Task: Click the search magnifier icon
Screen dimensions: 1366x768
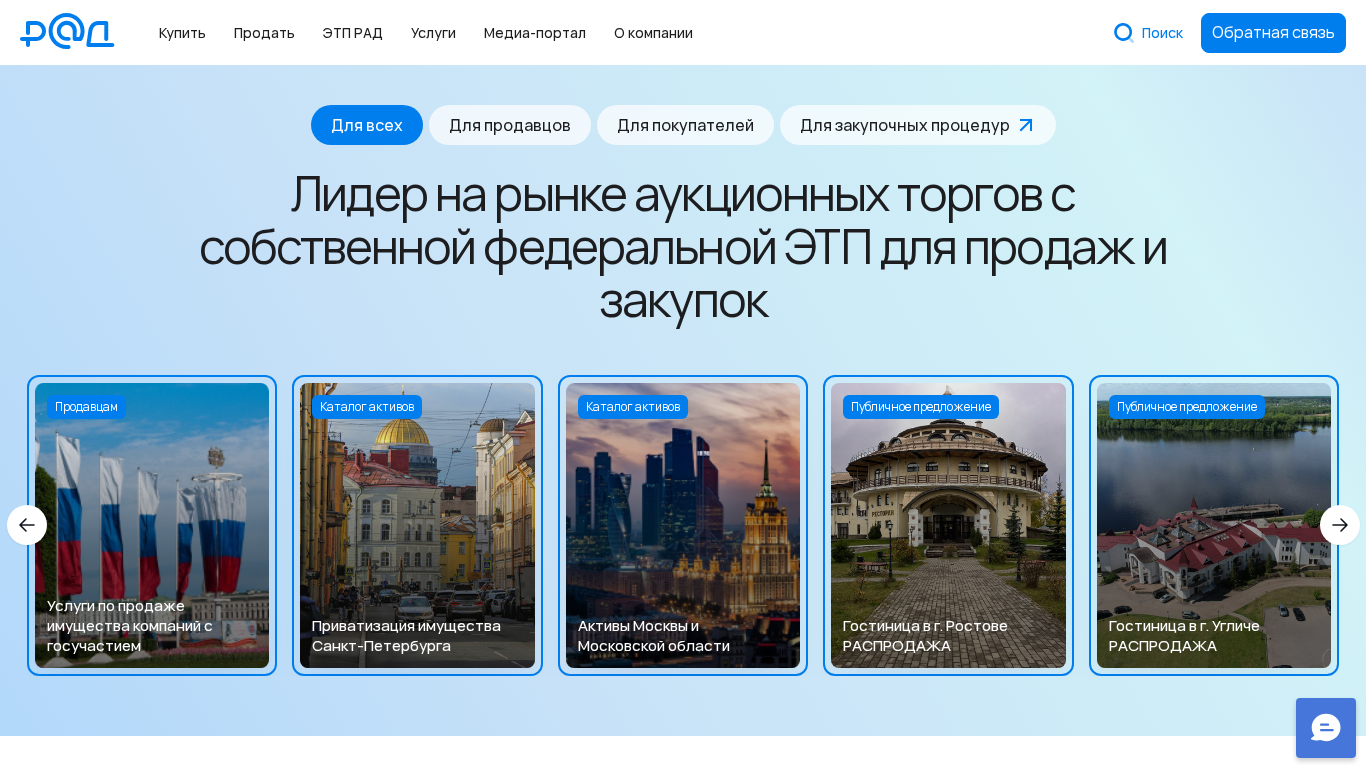Action: [x=1123, y=33]
